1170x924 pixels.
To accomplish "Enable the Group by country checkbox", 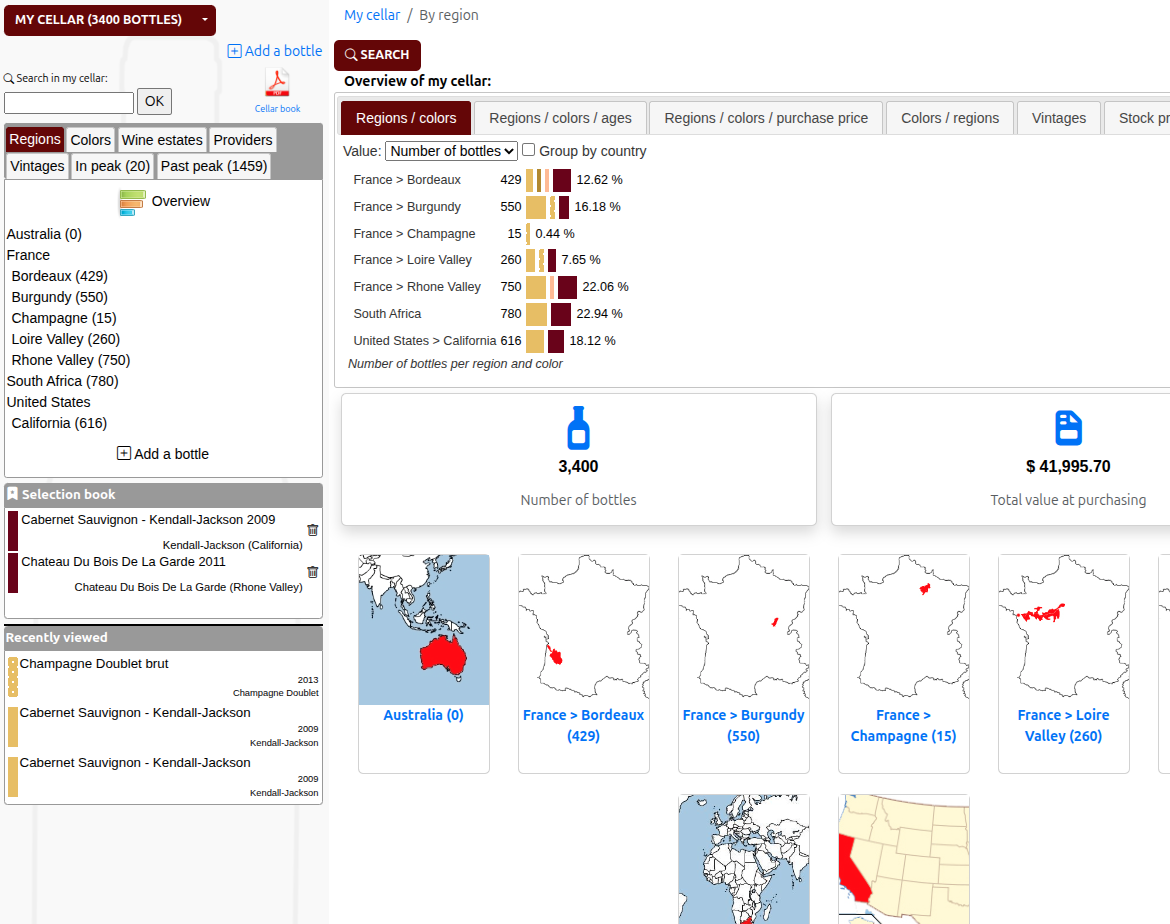I will tap(527, 151).
